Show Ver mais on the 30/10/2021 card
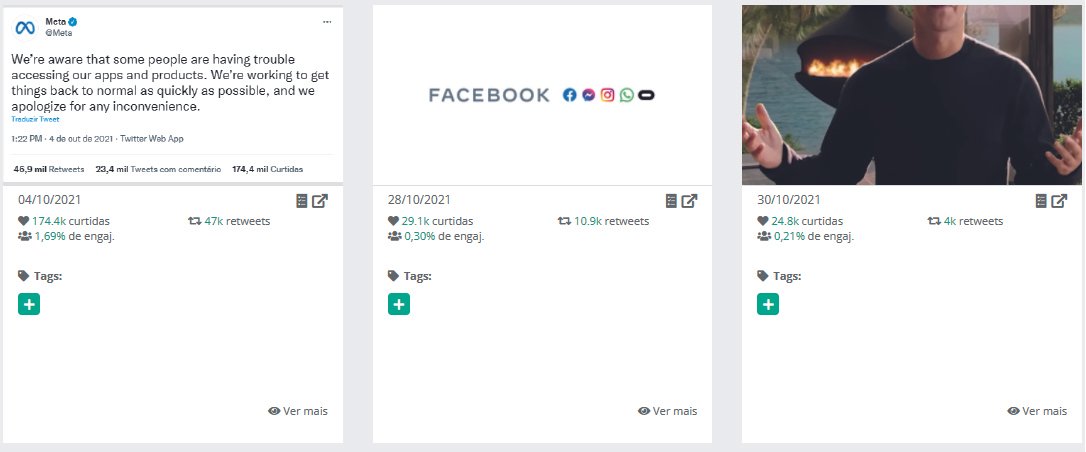The width and height of the screenshot is (1086, 452). pyautogui.click(x=1037, y=411)
